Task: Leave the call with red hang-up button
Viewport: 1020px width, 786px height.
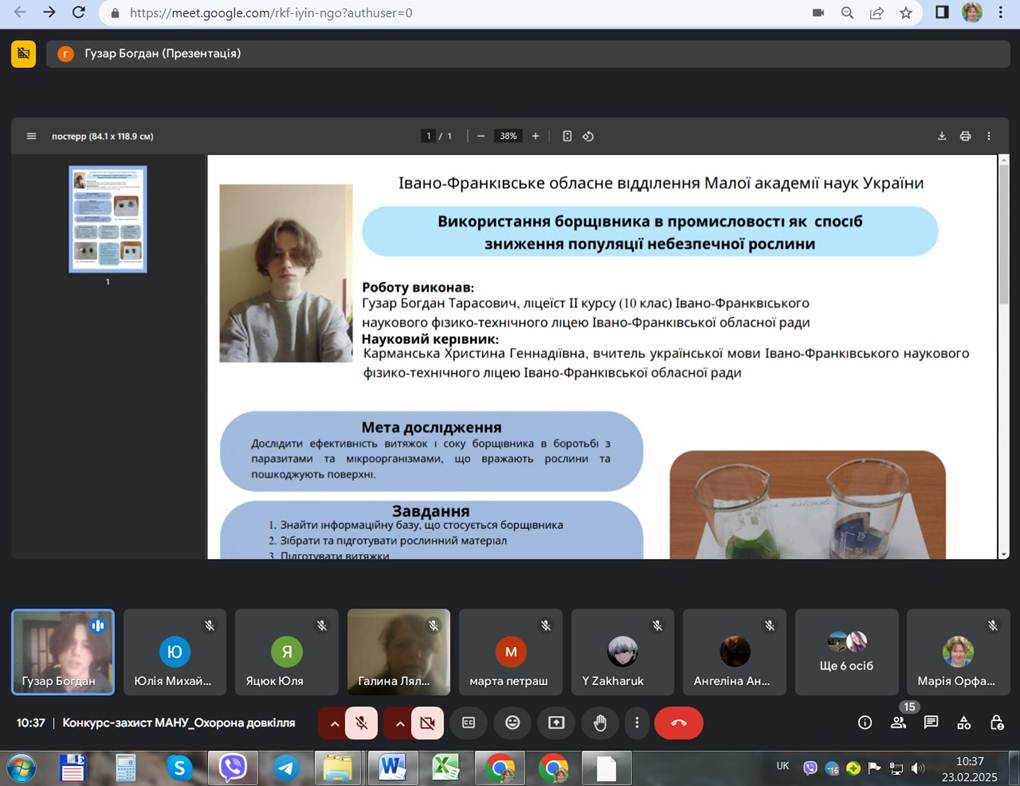Action: pyautogui.click(x=679, y=723)
